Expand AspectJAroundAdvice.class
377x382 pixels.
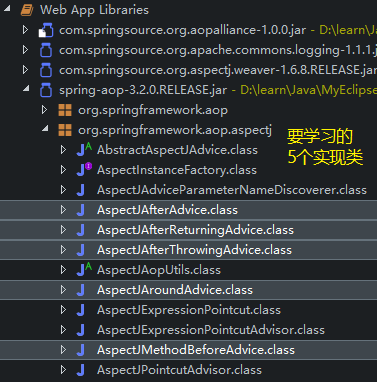tap(63, 290)
